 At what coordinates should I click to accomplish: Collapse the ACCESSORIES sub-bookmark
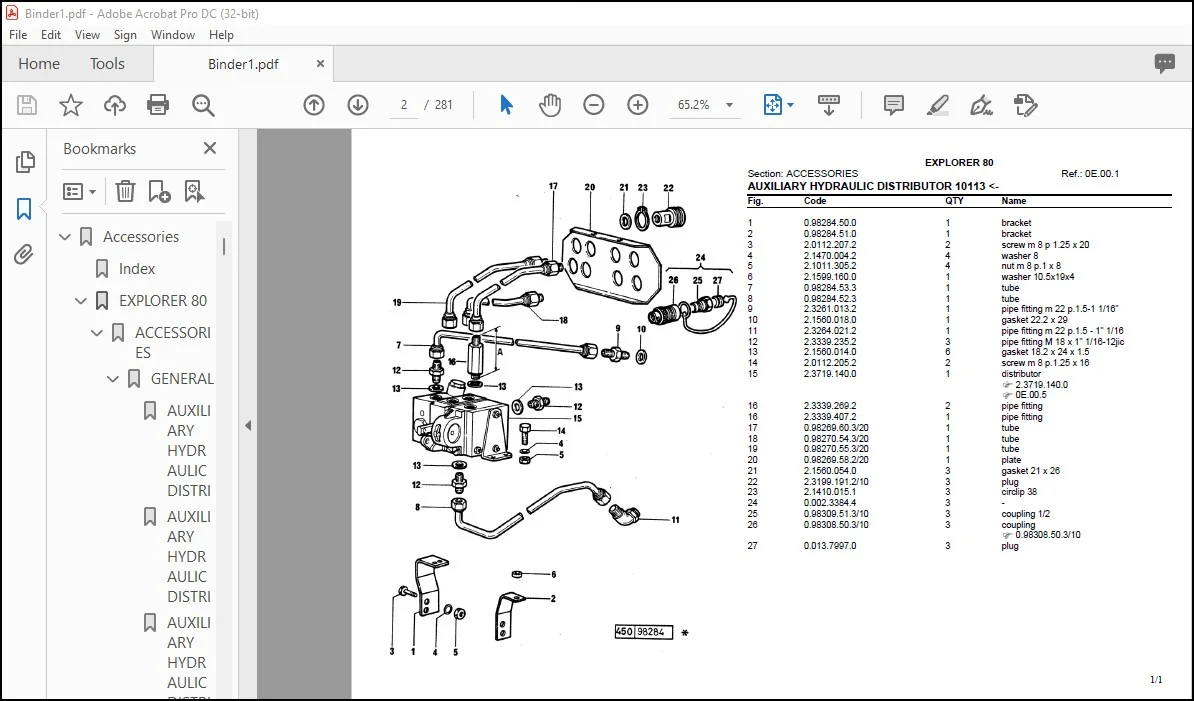click(97, 333)
